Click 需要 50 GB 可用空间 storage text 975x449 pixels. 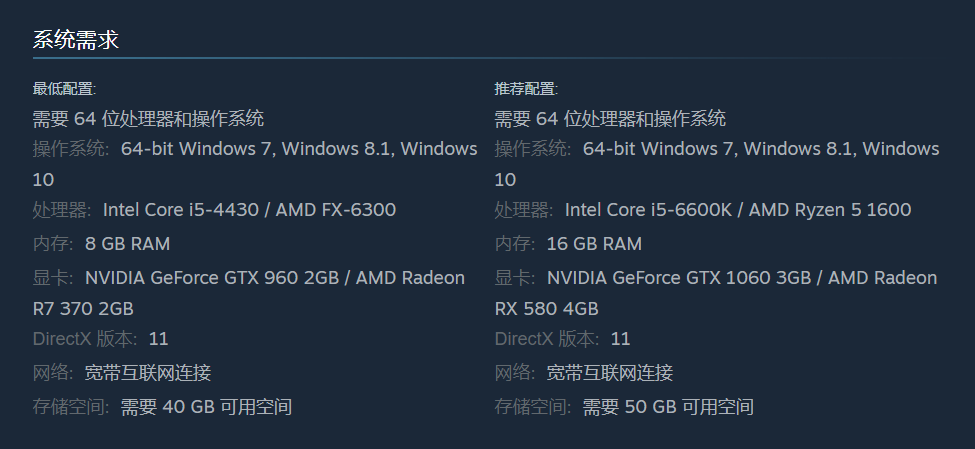point(668,407)
